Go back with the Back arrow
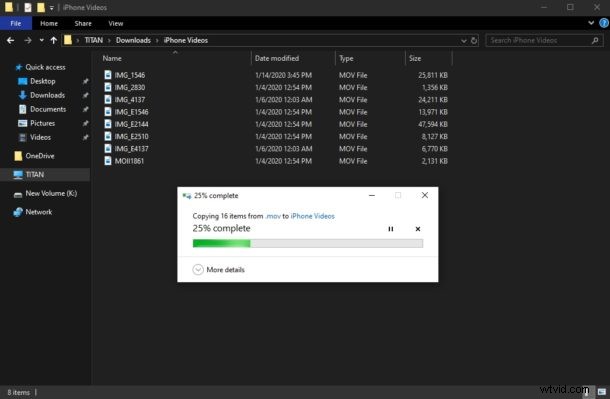This screenshot has width=610, height=399. pyautogui.click(x=11, y=40)
